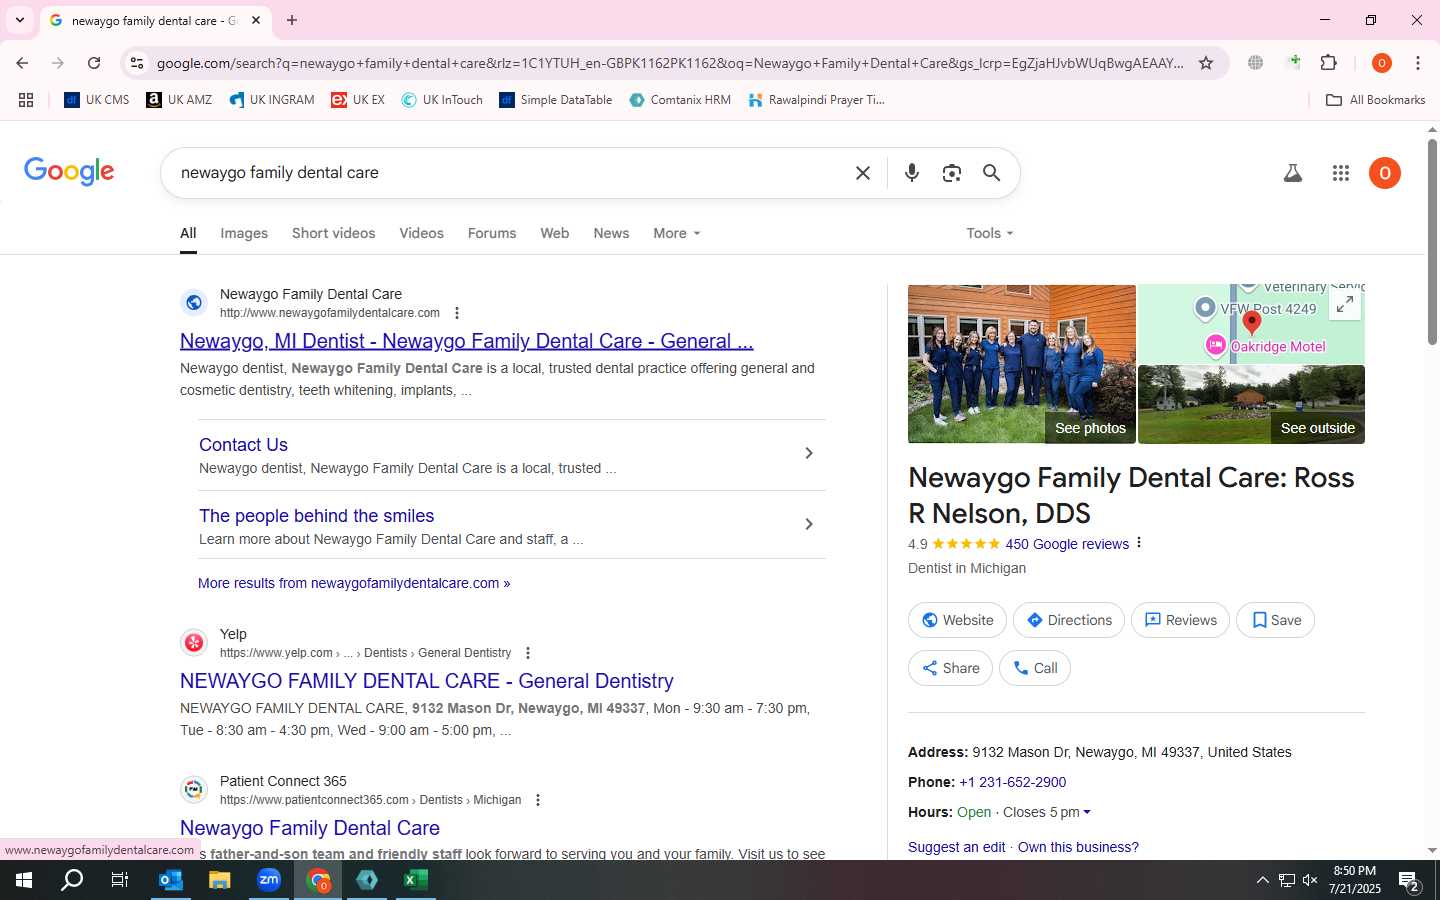Open Windows Start menu
Viewport: 1440px width, 900px height.
point(24,880)
